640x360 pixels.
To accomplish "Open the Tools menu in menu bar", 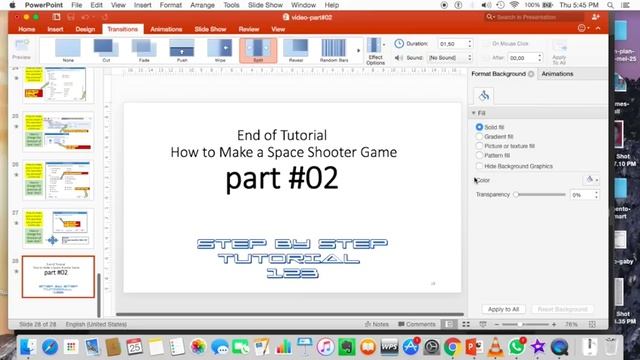I will pyautogui.click(x=231, y=5).
